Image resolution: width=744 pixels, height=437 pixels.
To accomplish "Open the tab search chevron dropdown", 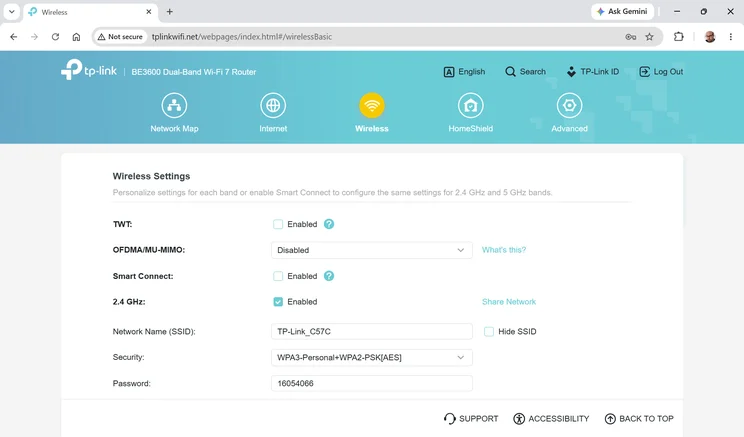I will pyautogui.click(x=12, y=11).
